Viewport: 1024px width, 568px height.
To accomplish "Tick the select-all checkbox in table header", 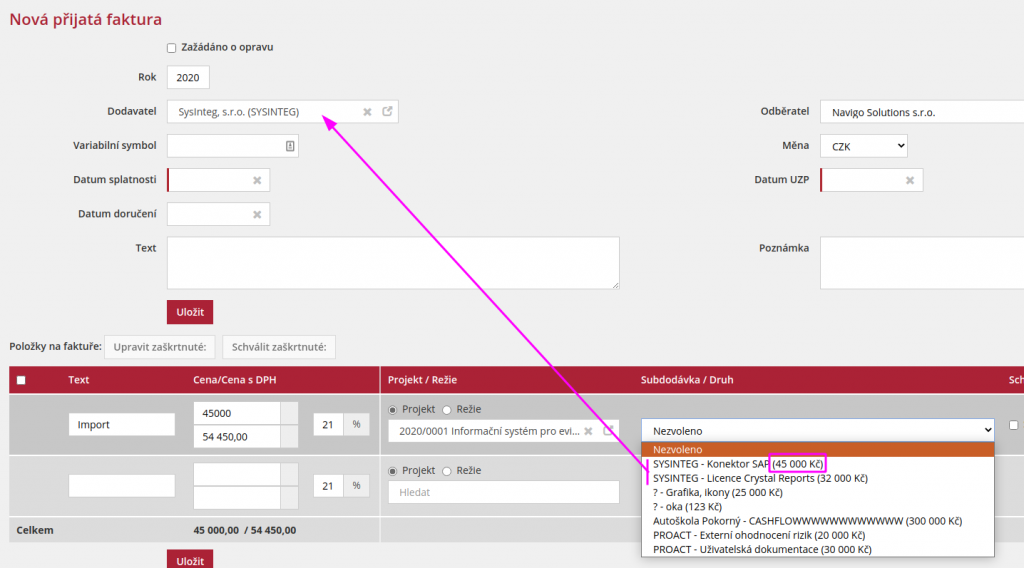I will tap(22, 380).
